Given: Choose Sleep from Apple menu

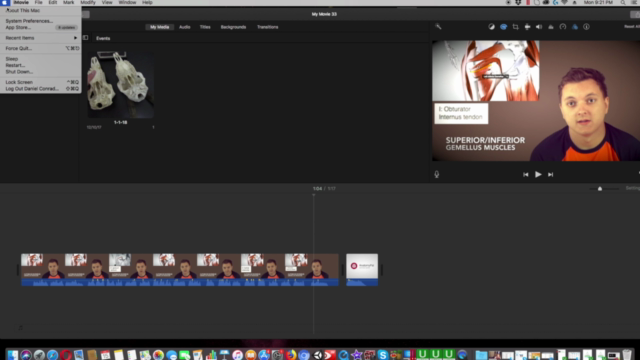Looking at the screenshot, I should tap(40, 59).
